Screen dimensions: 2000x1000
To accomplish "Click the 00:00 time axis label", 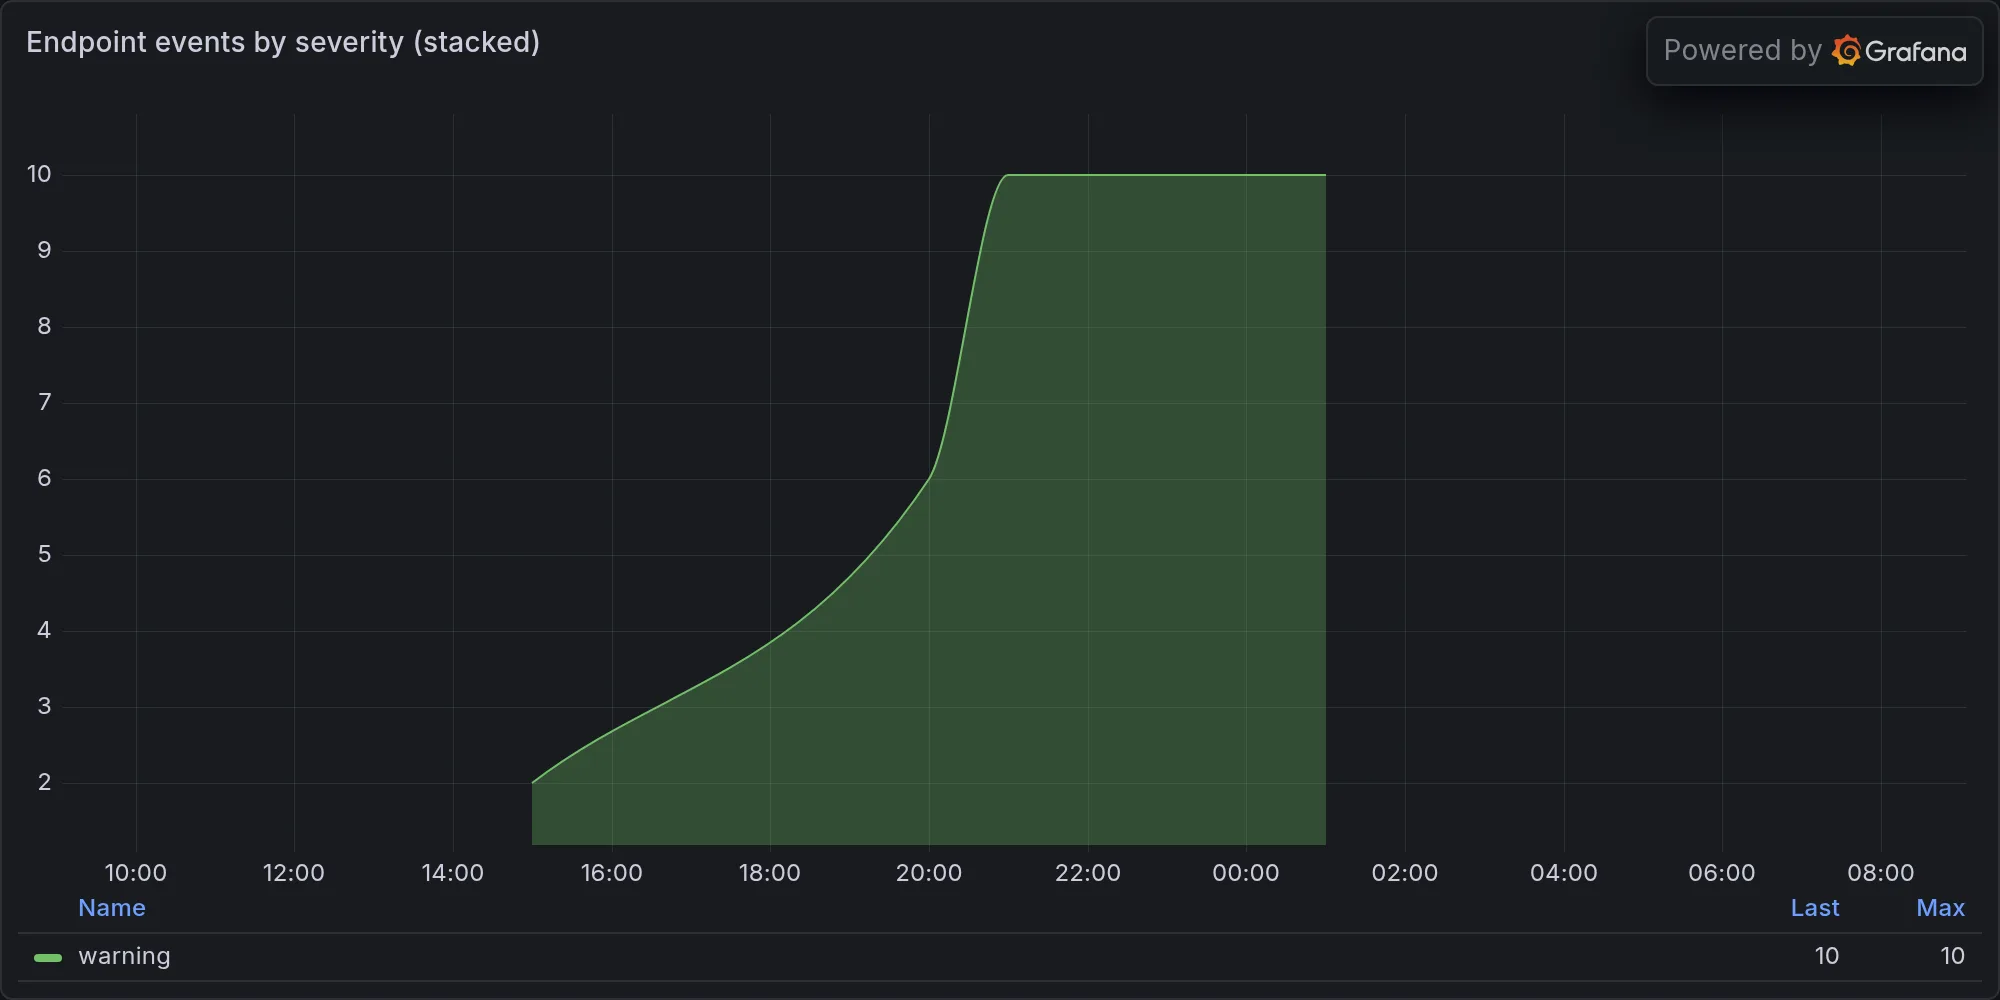I will pyautogui.click(x=1246, y=873).
